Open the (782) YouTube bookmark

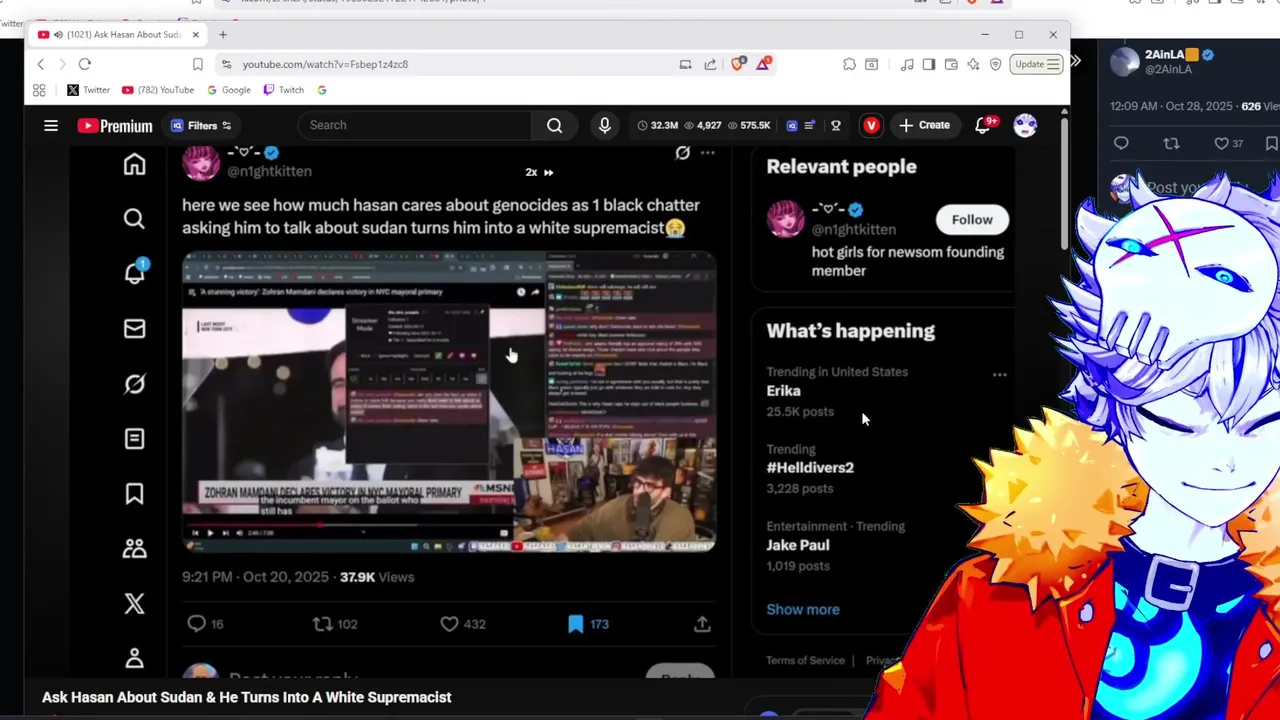pyautogui.click(x=157, y=90)
